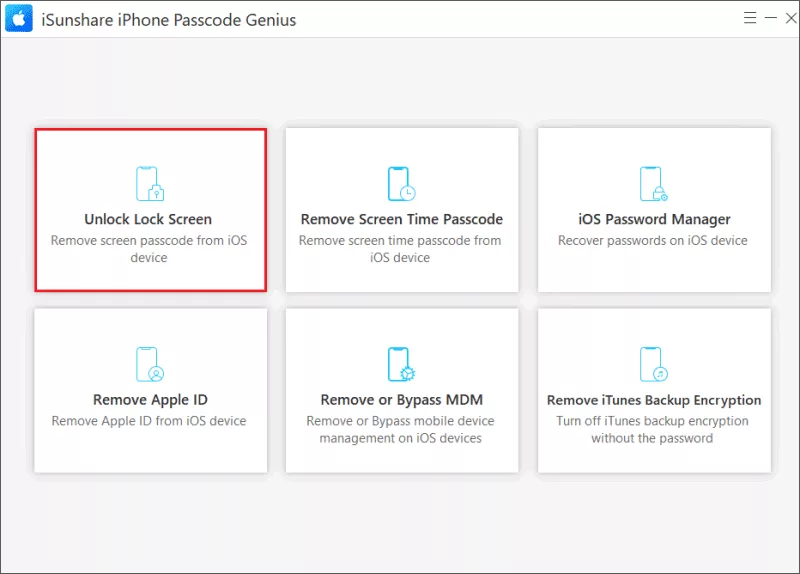Click the iSunshare Apple logo icon
Image resolution: width=800 pixels, height=574 pixels.
[19, 18]
